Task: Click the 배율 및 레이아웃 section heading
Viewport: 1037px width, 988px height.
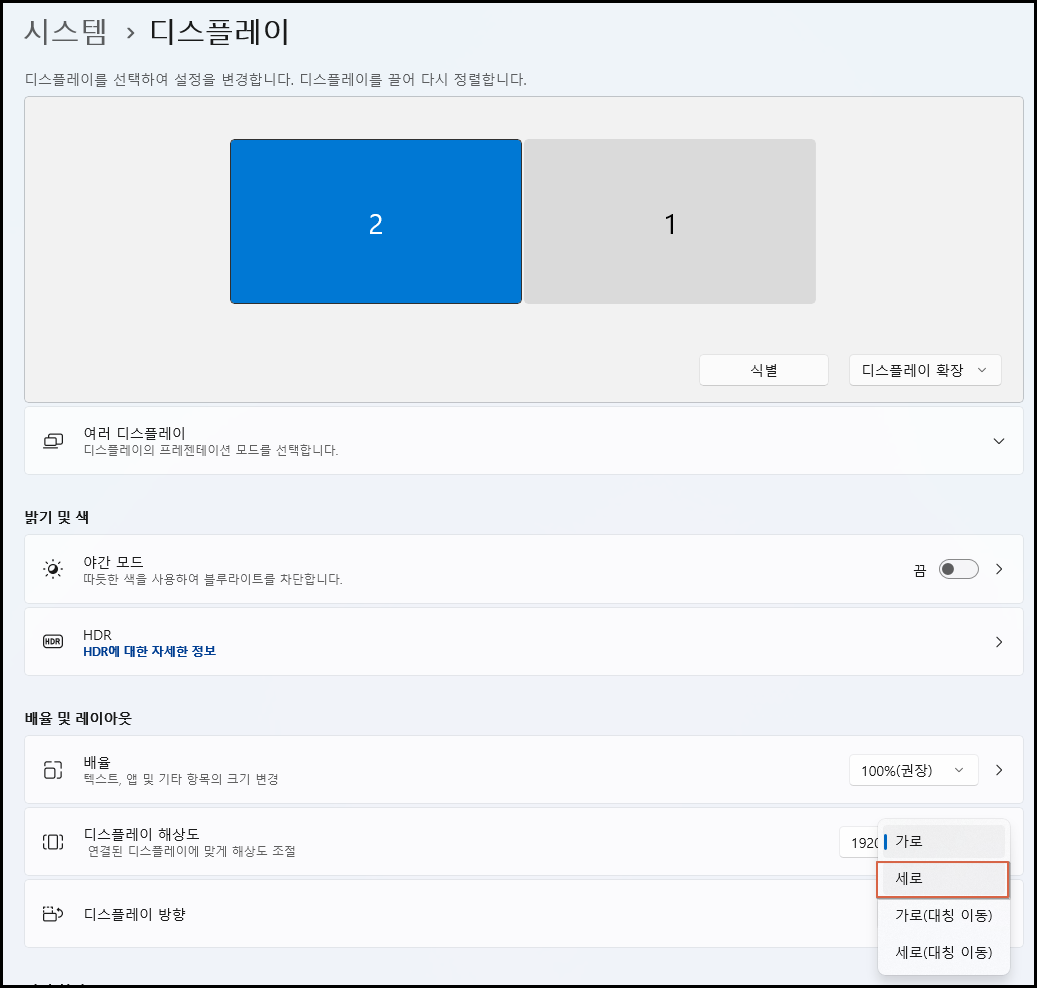Action: click(78, 718)
